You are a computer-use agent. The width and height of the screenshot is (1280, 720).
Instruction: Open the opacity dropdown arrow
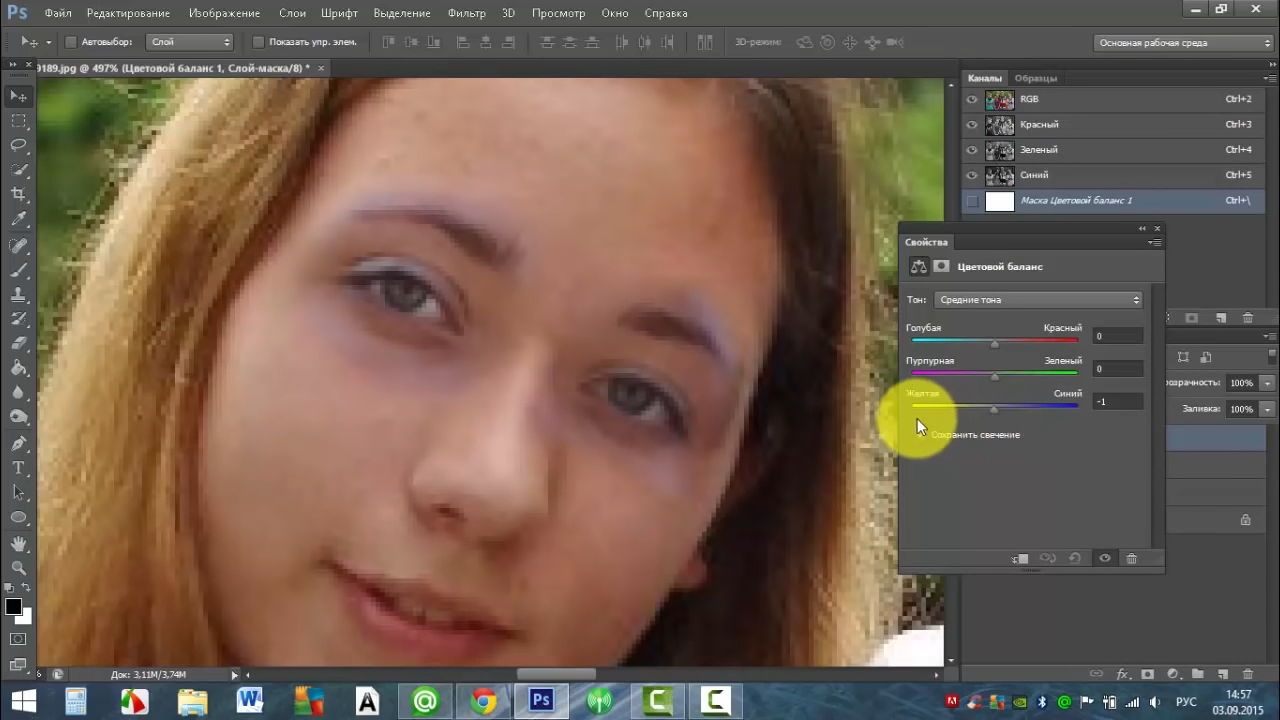tap(1267, 383)
